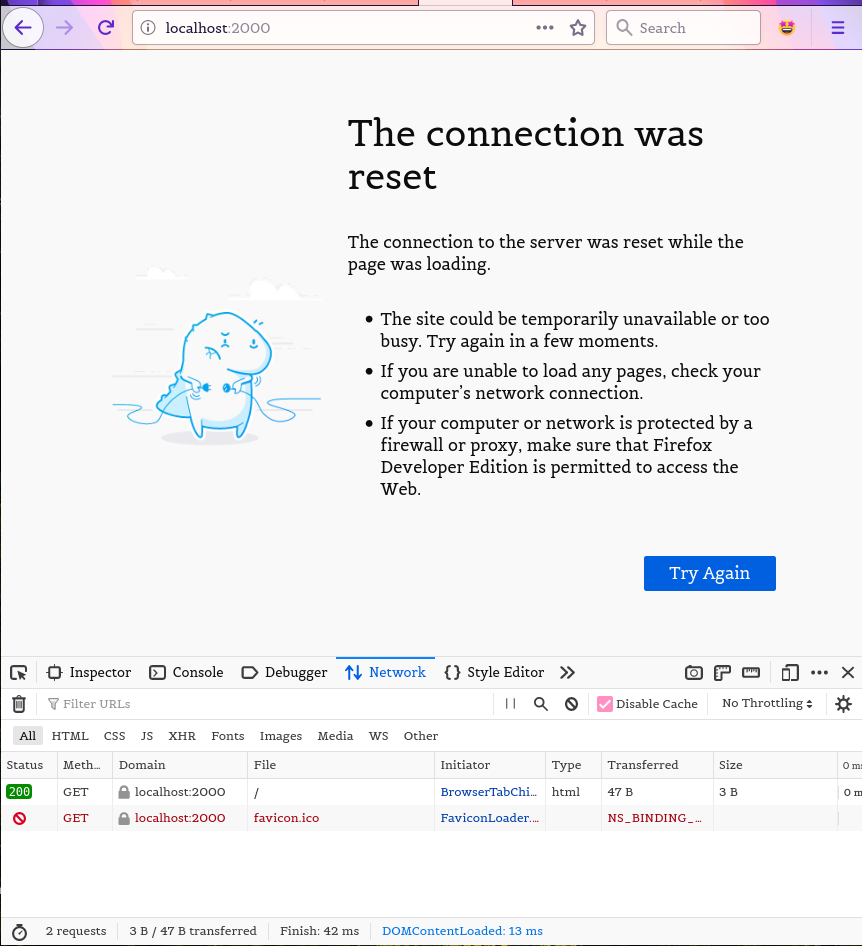This screenshot has width=862, height=946.
Task: Open the page actions ellipsis menu
Action: [x=545, y=28]
